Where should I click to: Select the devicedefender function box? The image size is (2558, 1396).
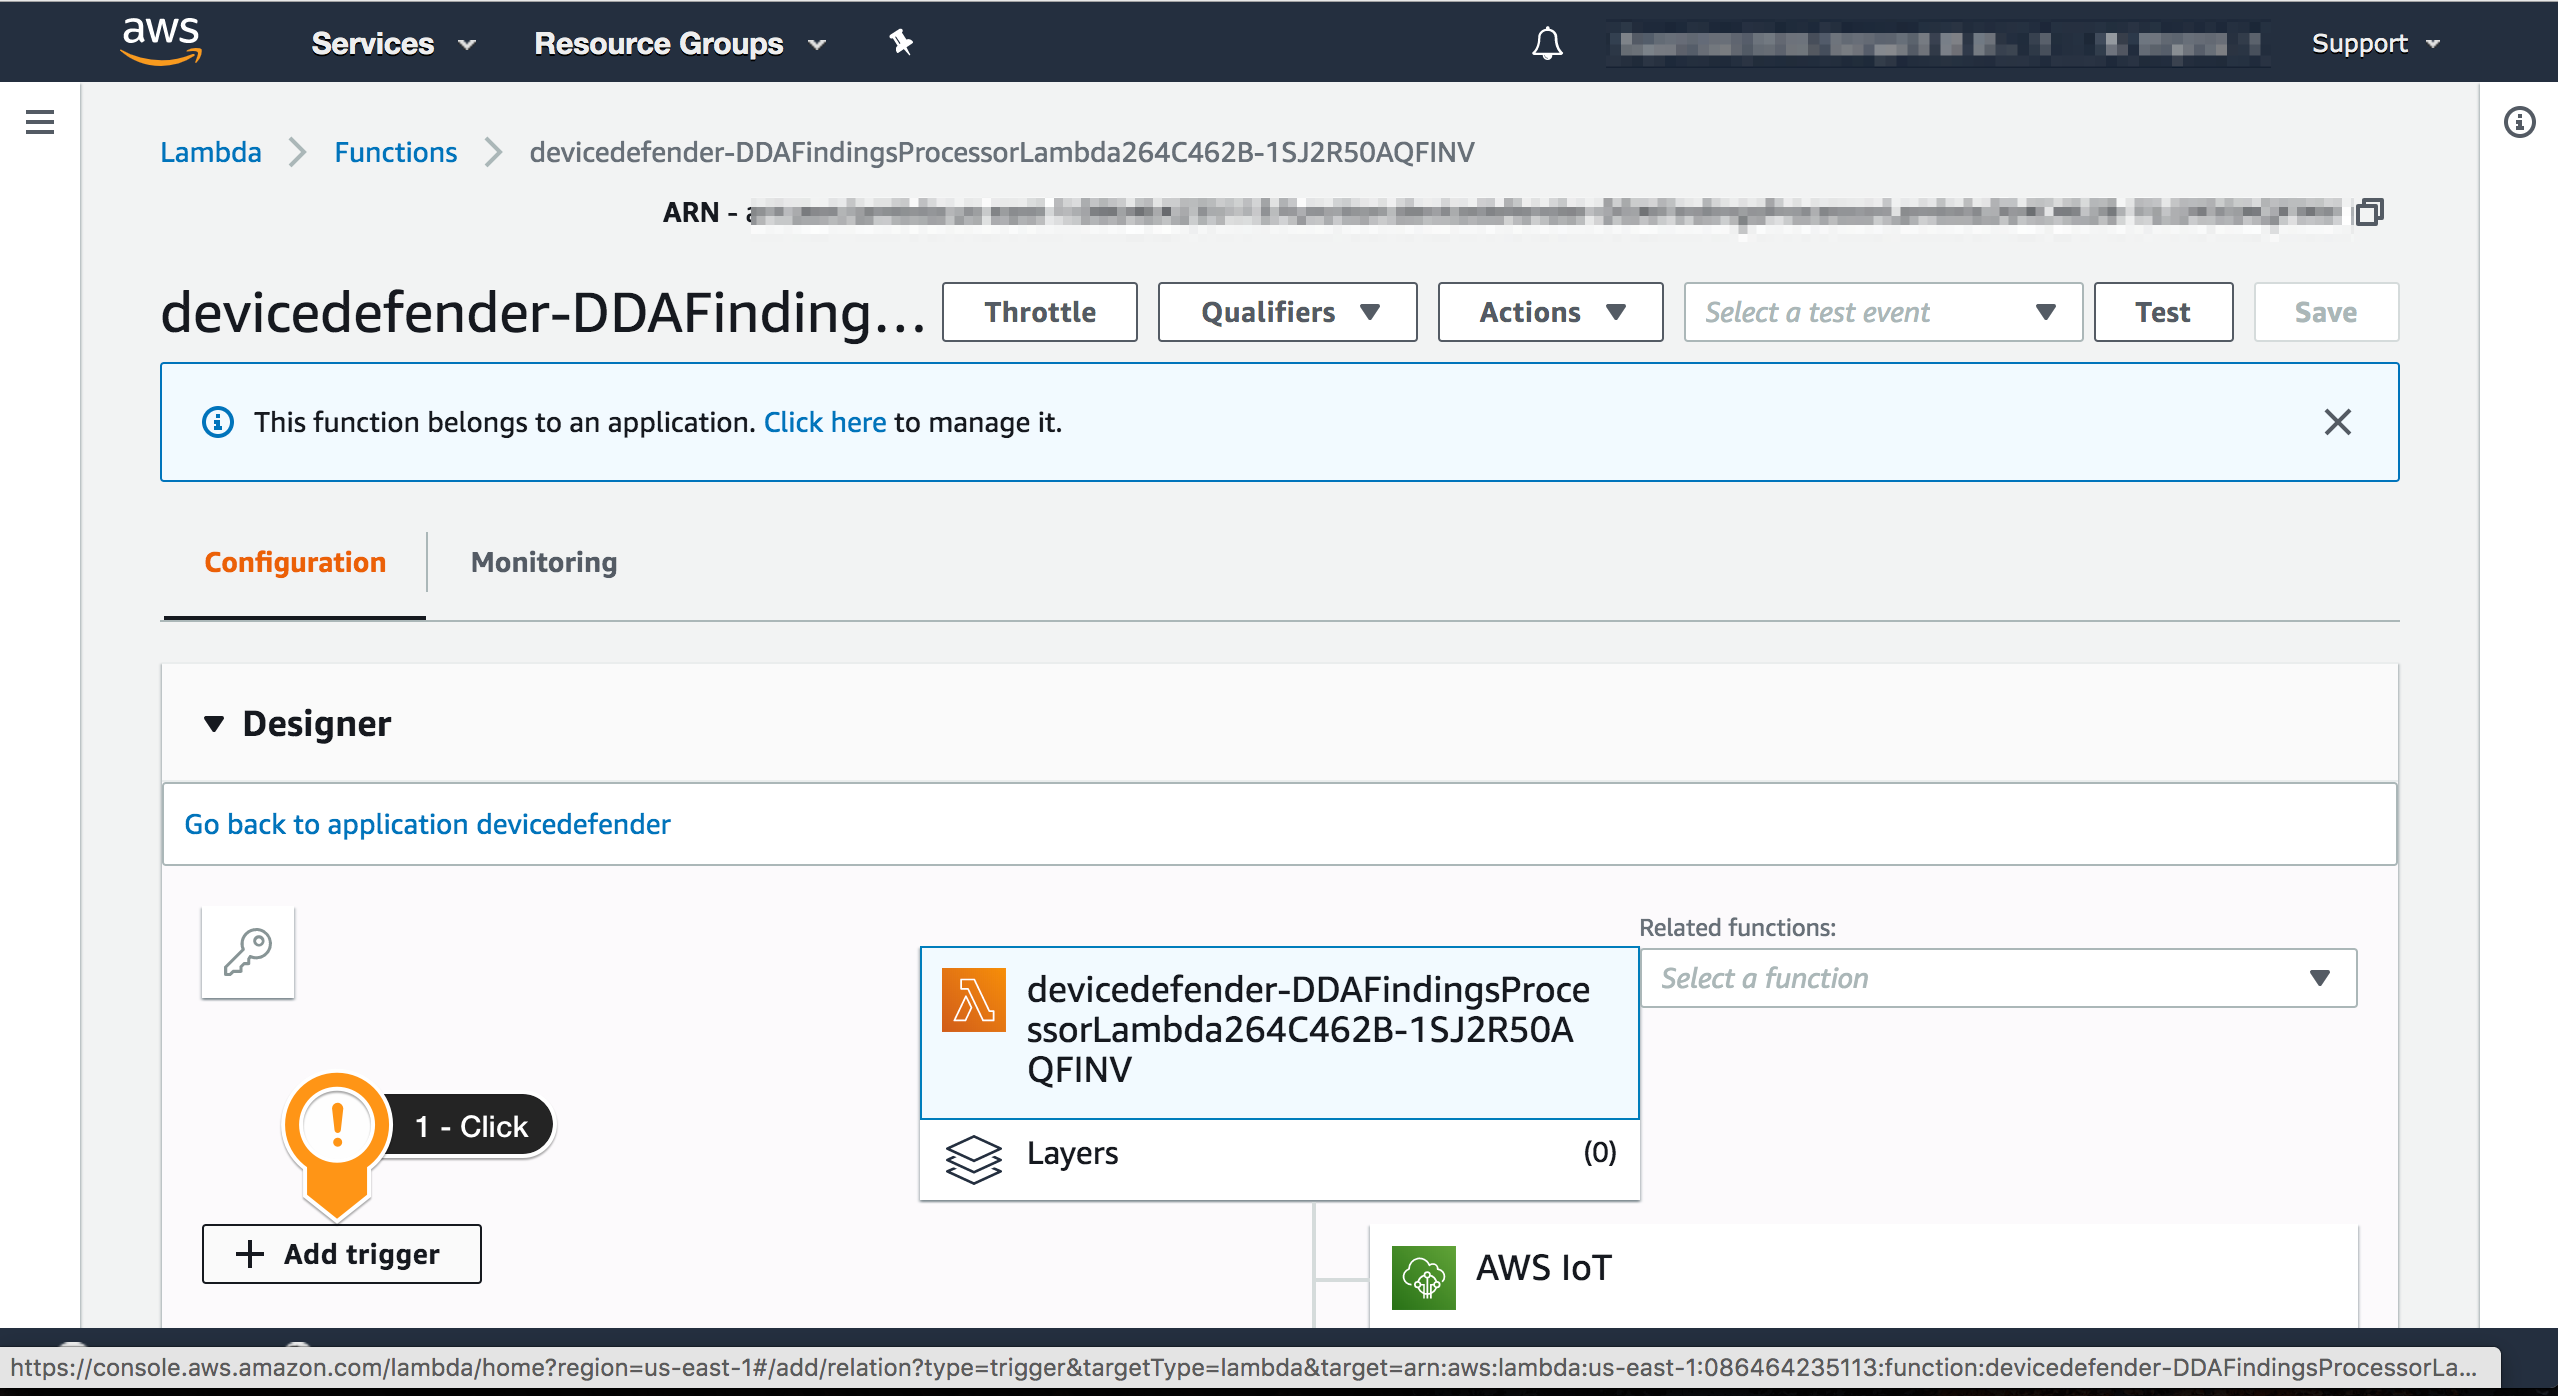pyautogui.click(x=1280, y=1033)
